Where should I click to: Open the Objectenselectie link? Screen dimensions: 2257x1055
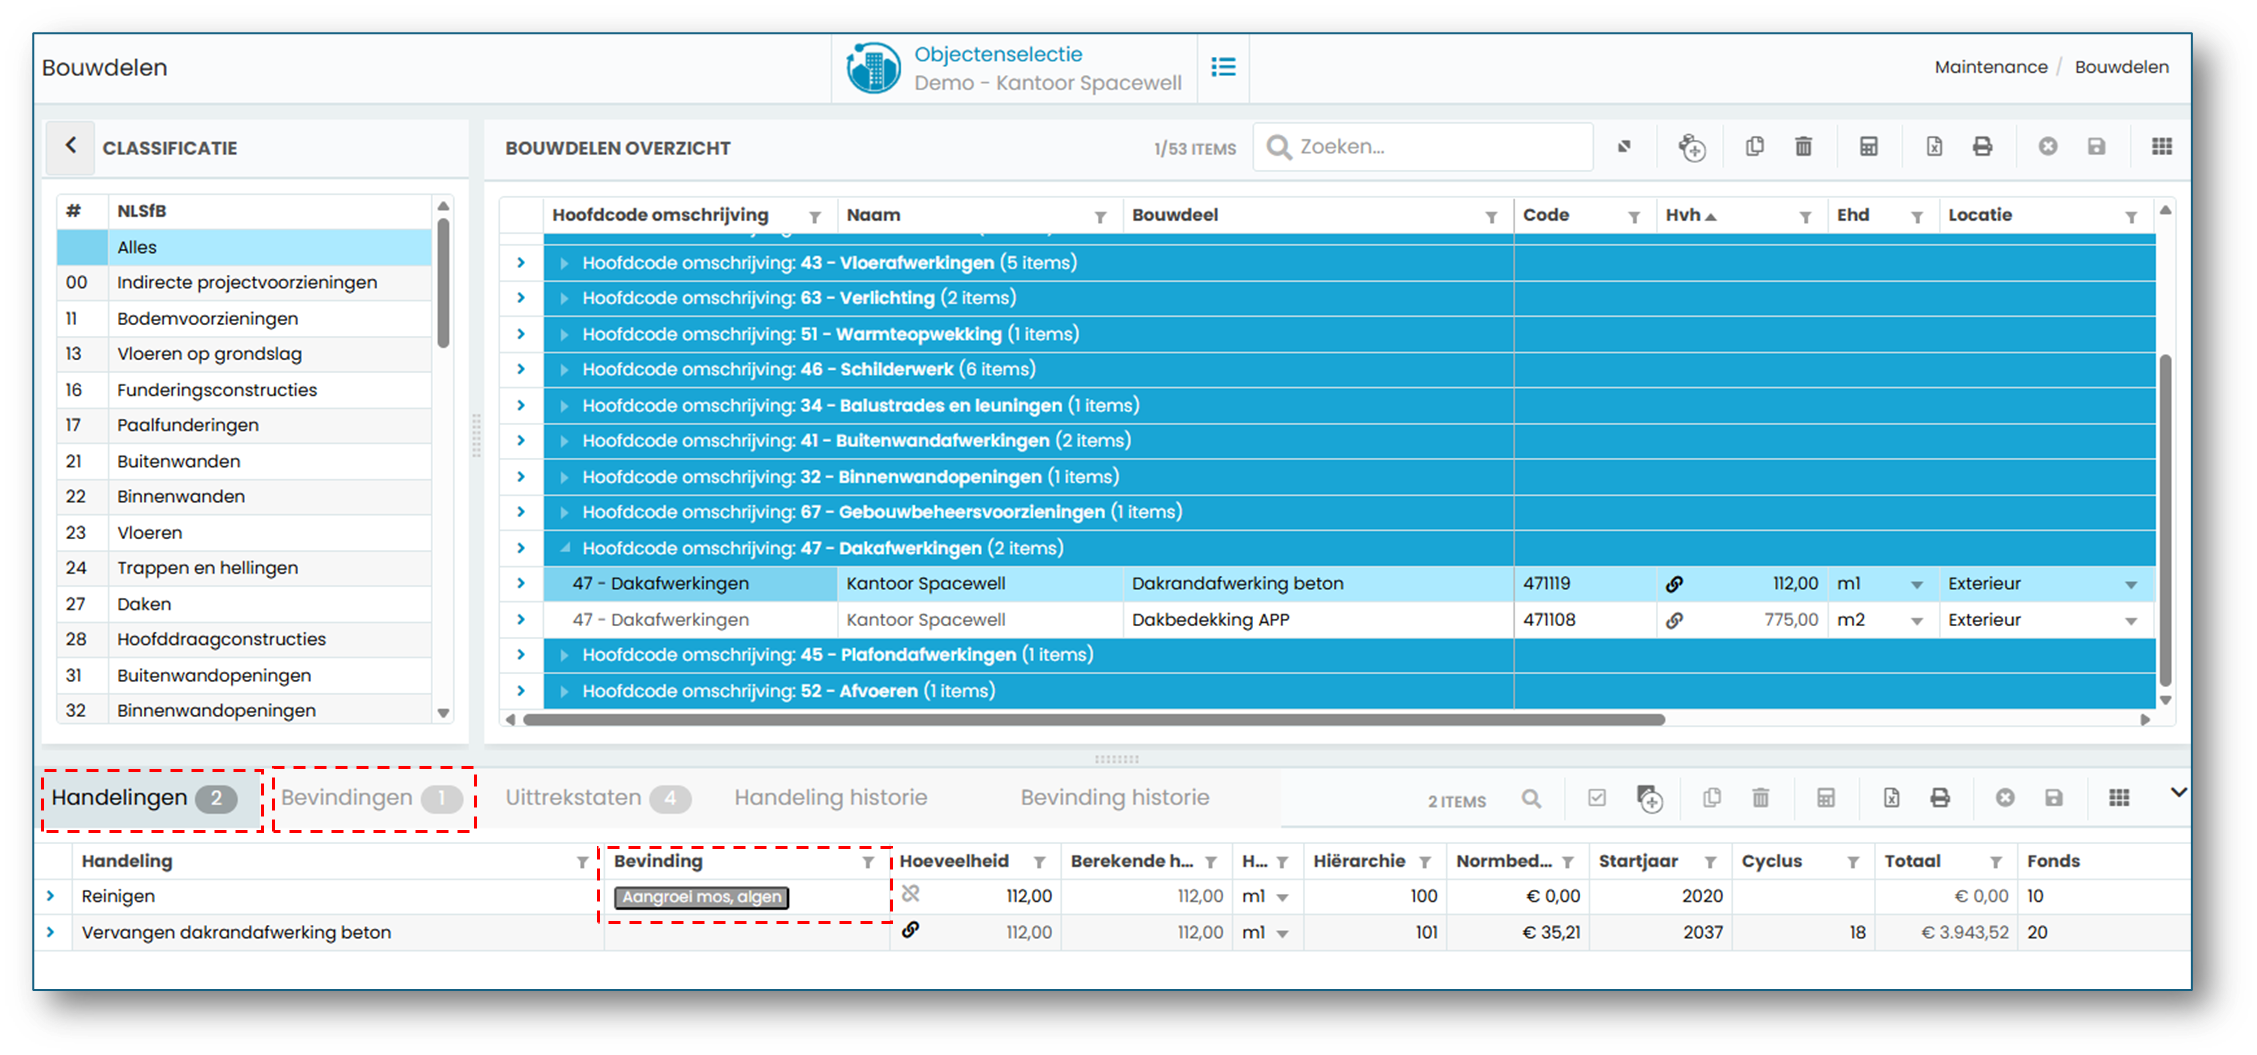(x=998, y=54)
